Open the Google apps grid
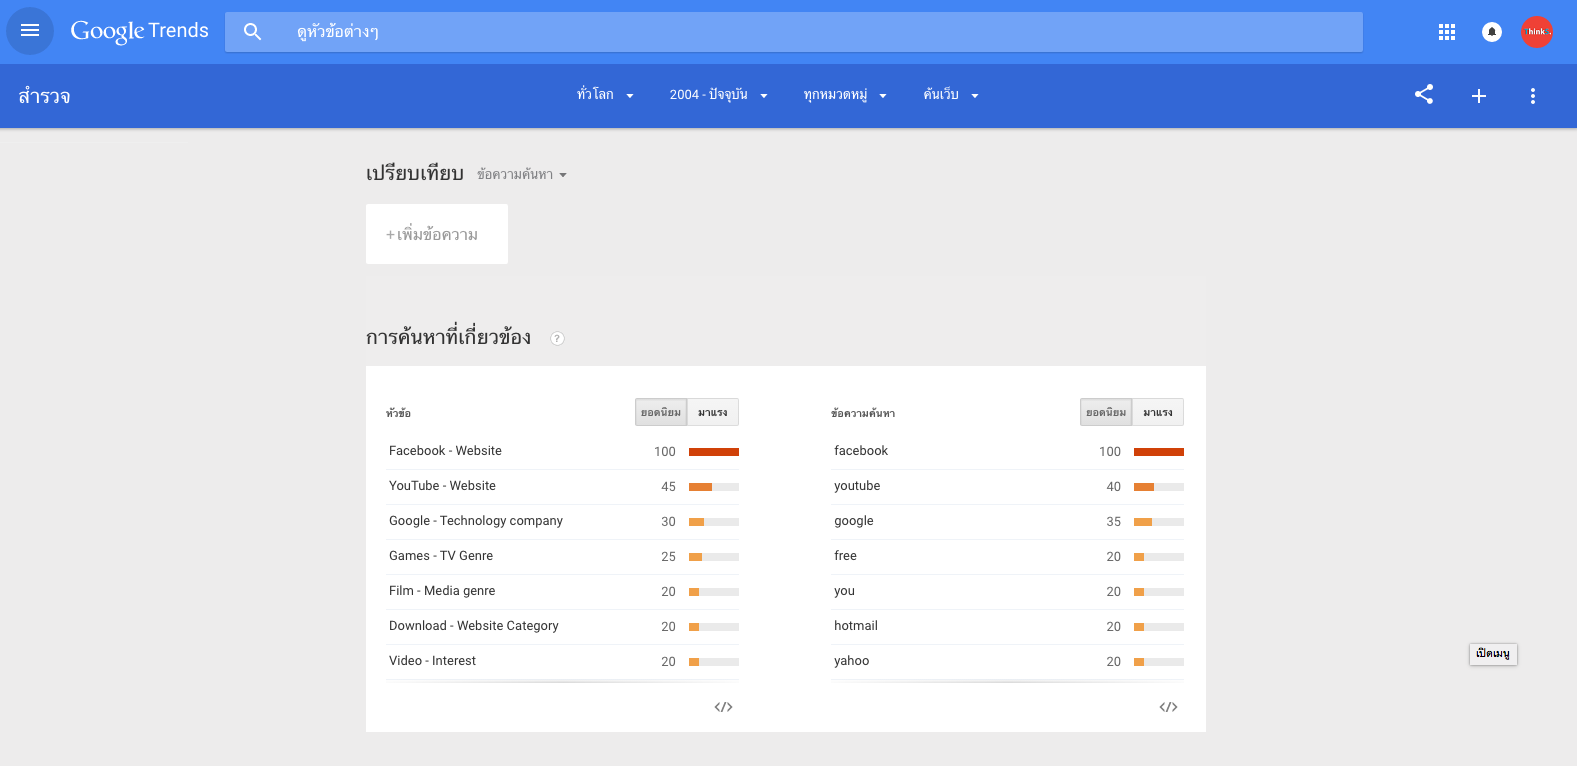 (1446, 32)
